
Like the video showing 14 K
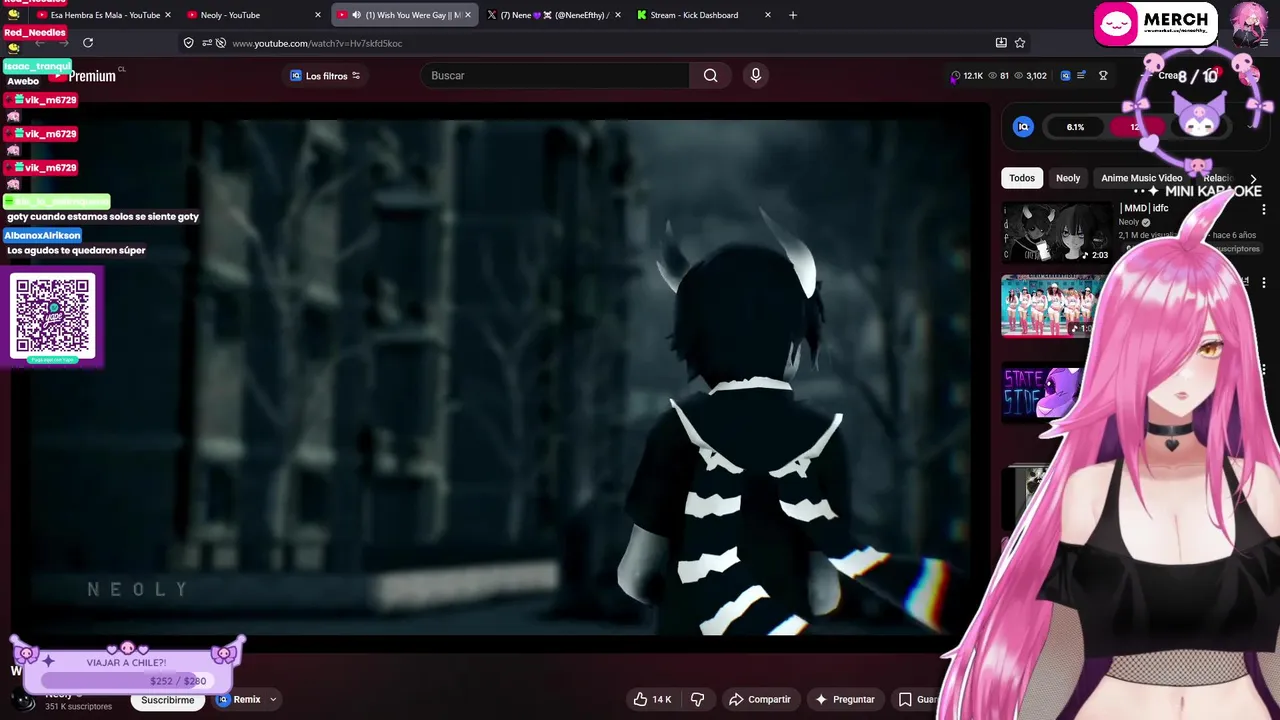click(652, 700)
